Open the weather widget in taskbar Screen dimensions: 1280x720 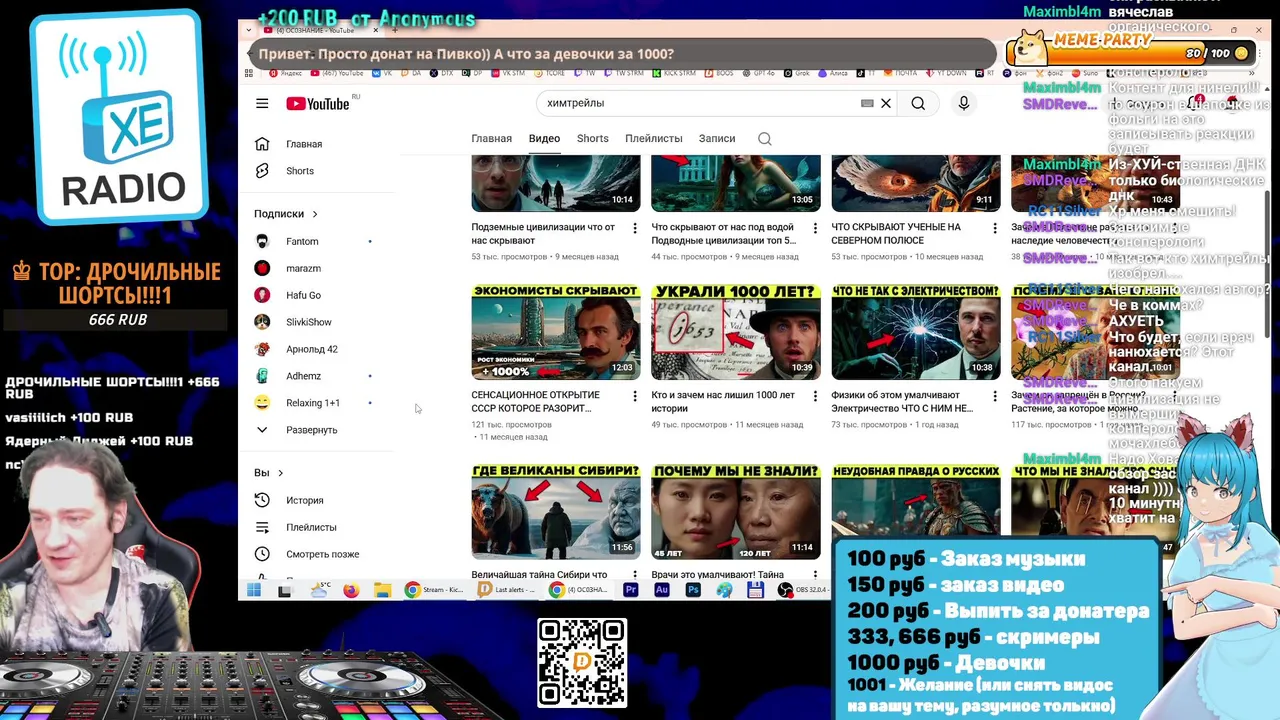pos(320,590)
